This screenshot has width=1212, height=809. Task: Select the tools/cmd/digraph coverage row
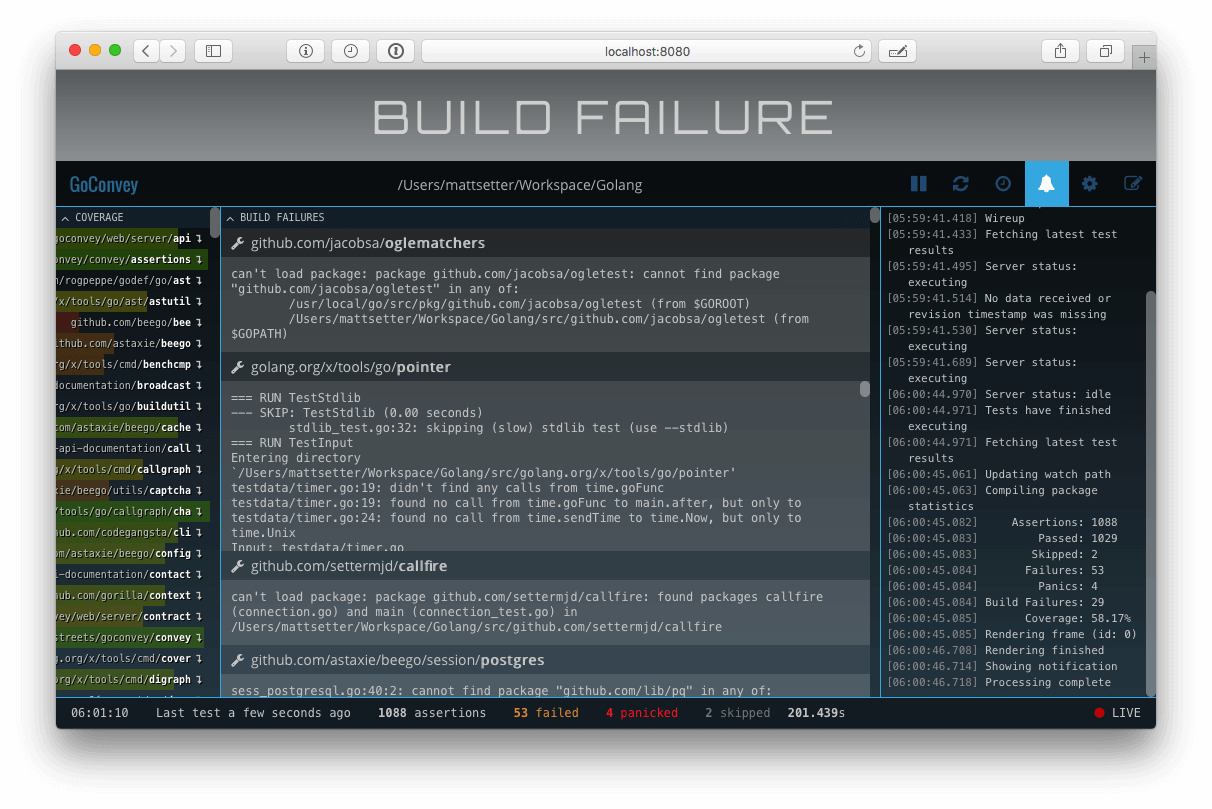[132, 679]
